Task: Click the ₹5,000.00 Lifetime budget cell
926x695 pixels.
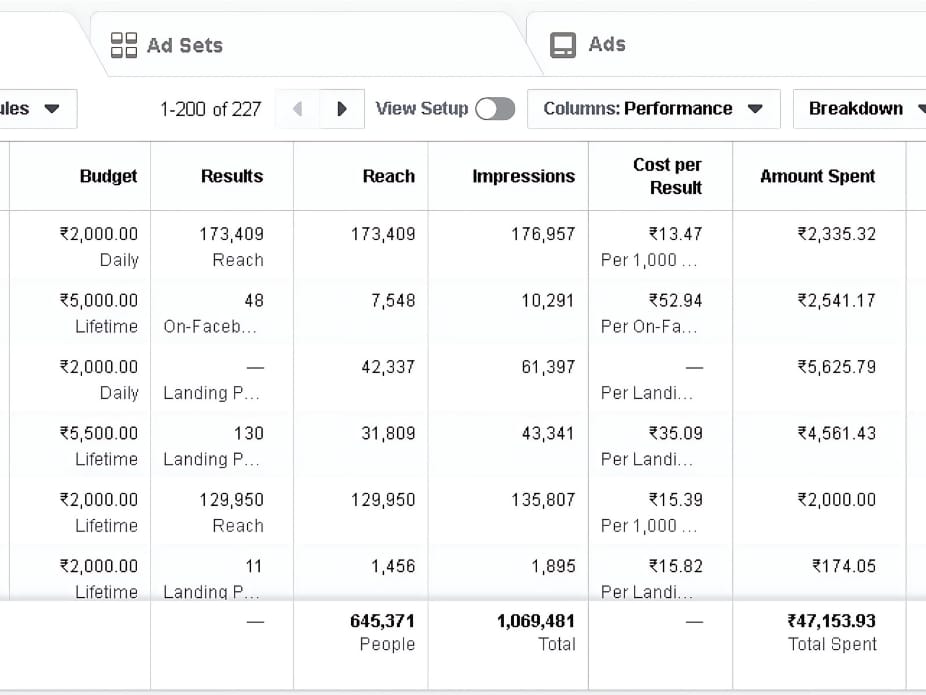Action: (x=99, y=313)
